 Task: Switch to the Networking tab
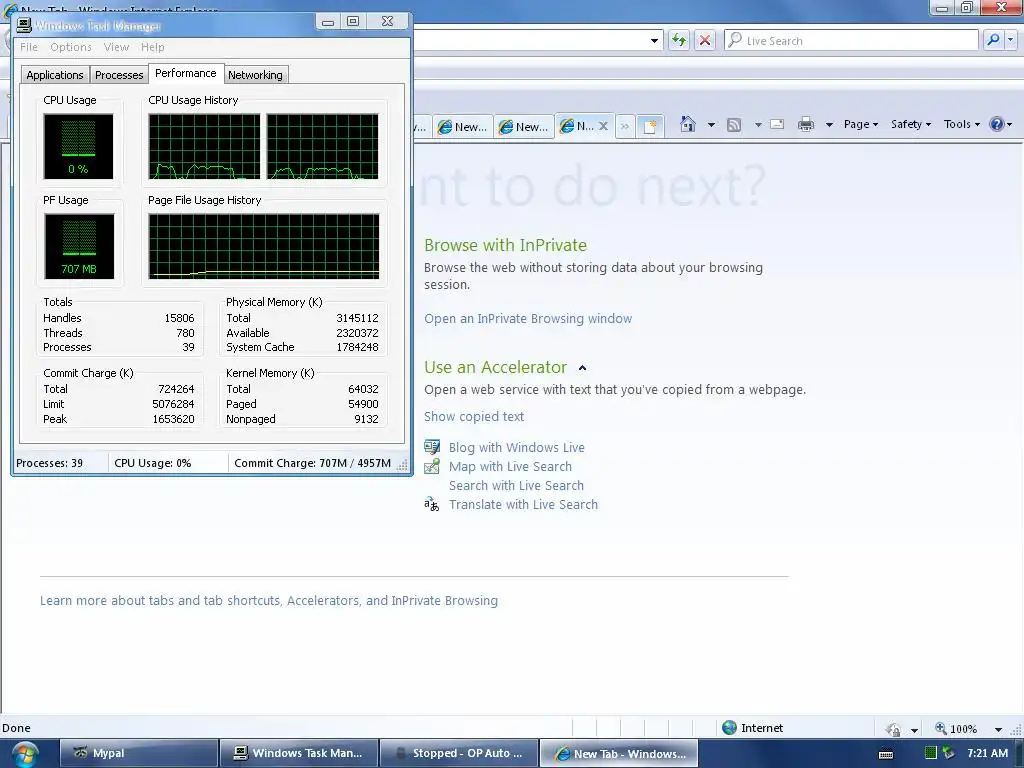(255, 75)
